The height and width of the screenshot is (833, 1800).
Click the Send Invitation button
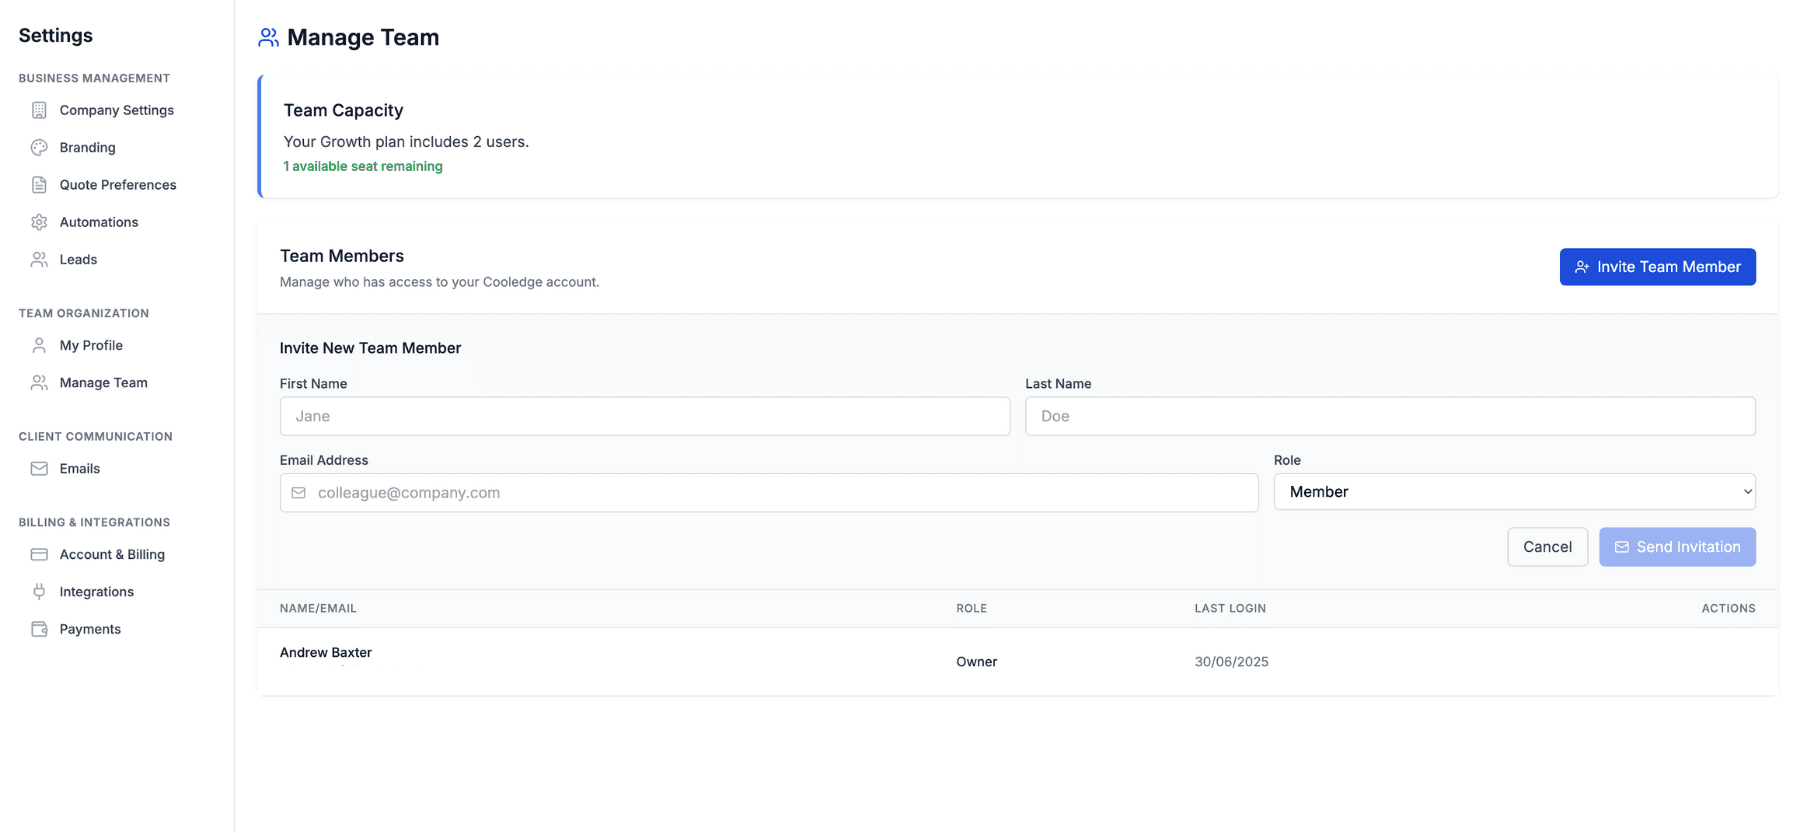pyautogui.click(x=1677, y=547)
